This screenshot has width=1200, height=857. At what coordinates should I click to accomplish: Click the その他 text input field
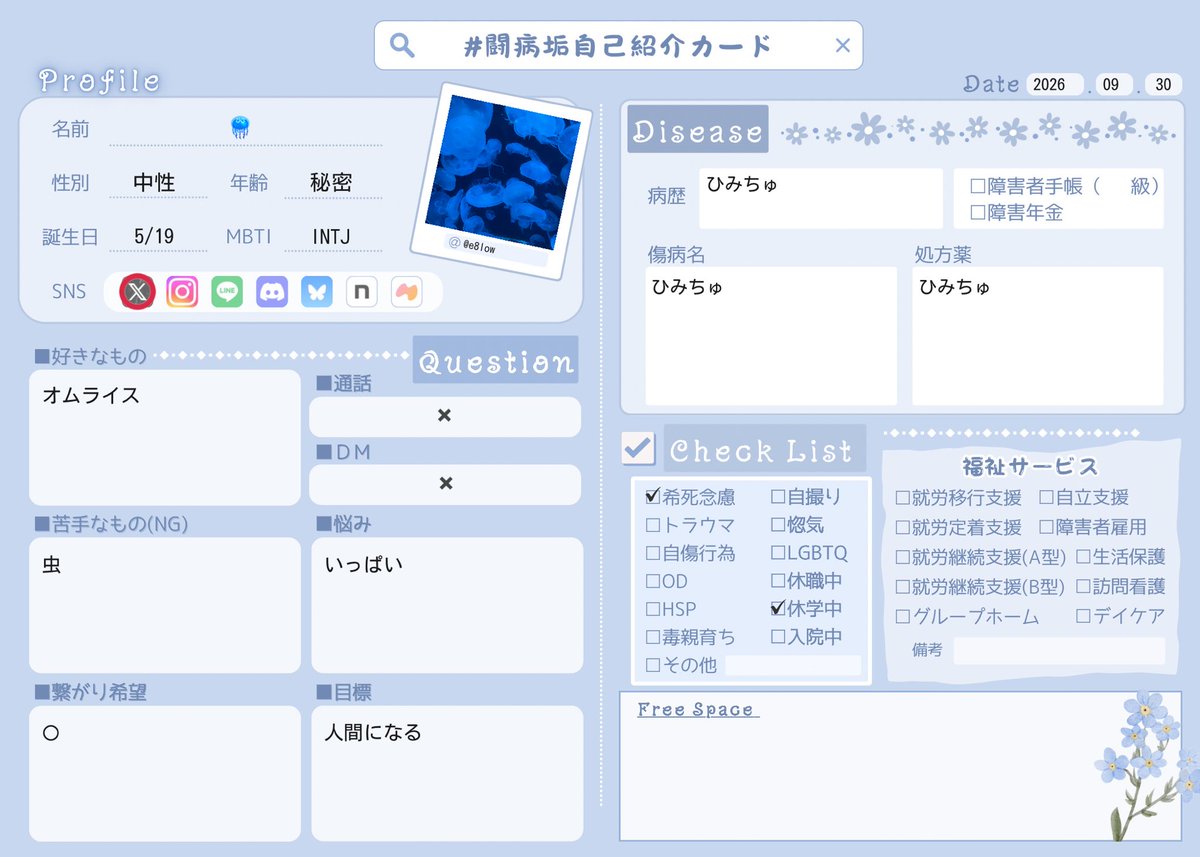pos(793,665)
